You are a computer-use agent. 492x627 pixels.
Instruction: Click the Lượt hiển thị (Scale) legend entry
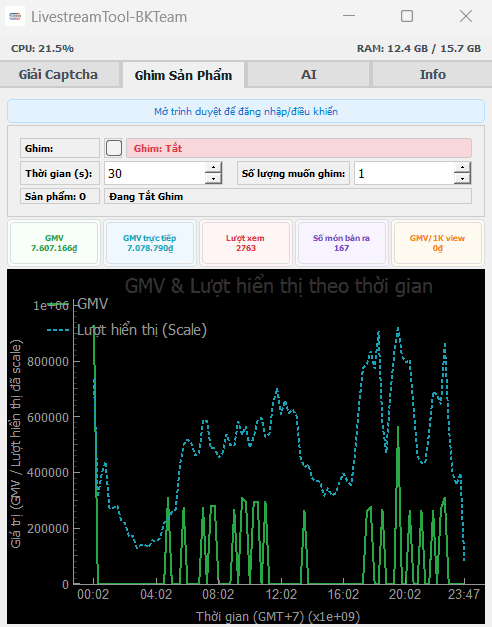(126, 330)
